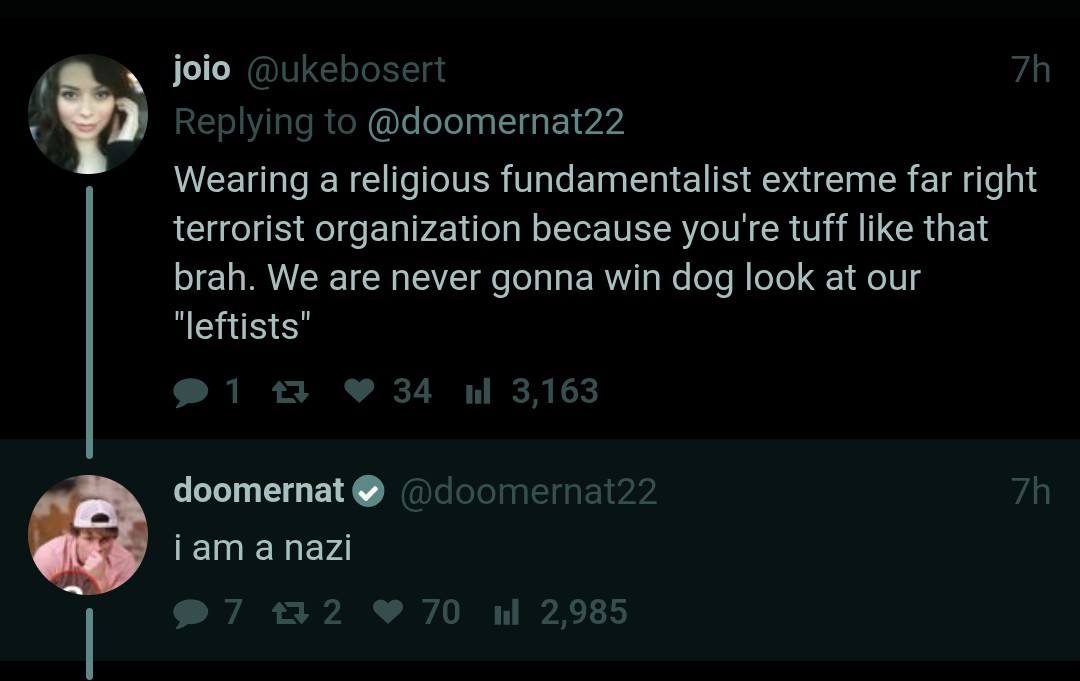Retweet joio's tweet using the retweet icon
The height and width of the screenshot is (681, 1080).
click(x=292, y=392)
